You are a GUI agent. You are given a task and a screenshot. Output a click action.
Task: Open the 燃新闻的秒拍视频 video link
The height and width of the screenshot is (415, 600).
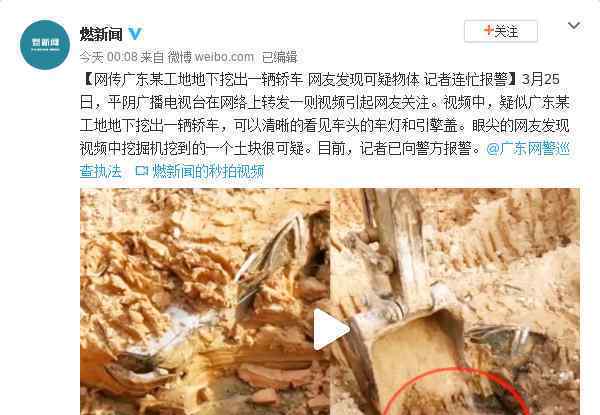coord(208,171)
